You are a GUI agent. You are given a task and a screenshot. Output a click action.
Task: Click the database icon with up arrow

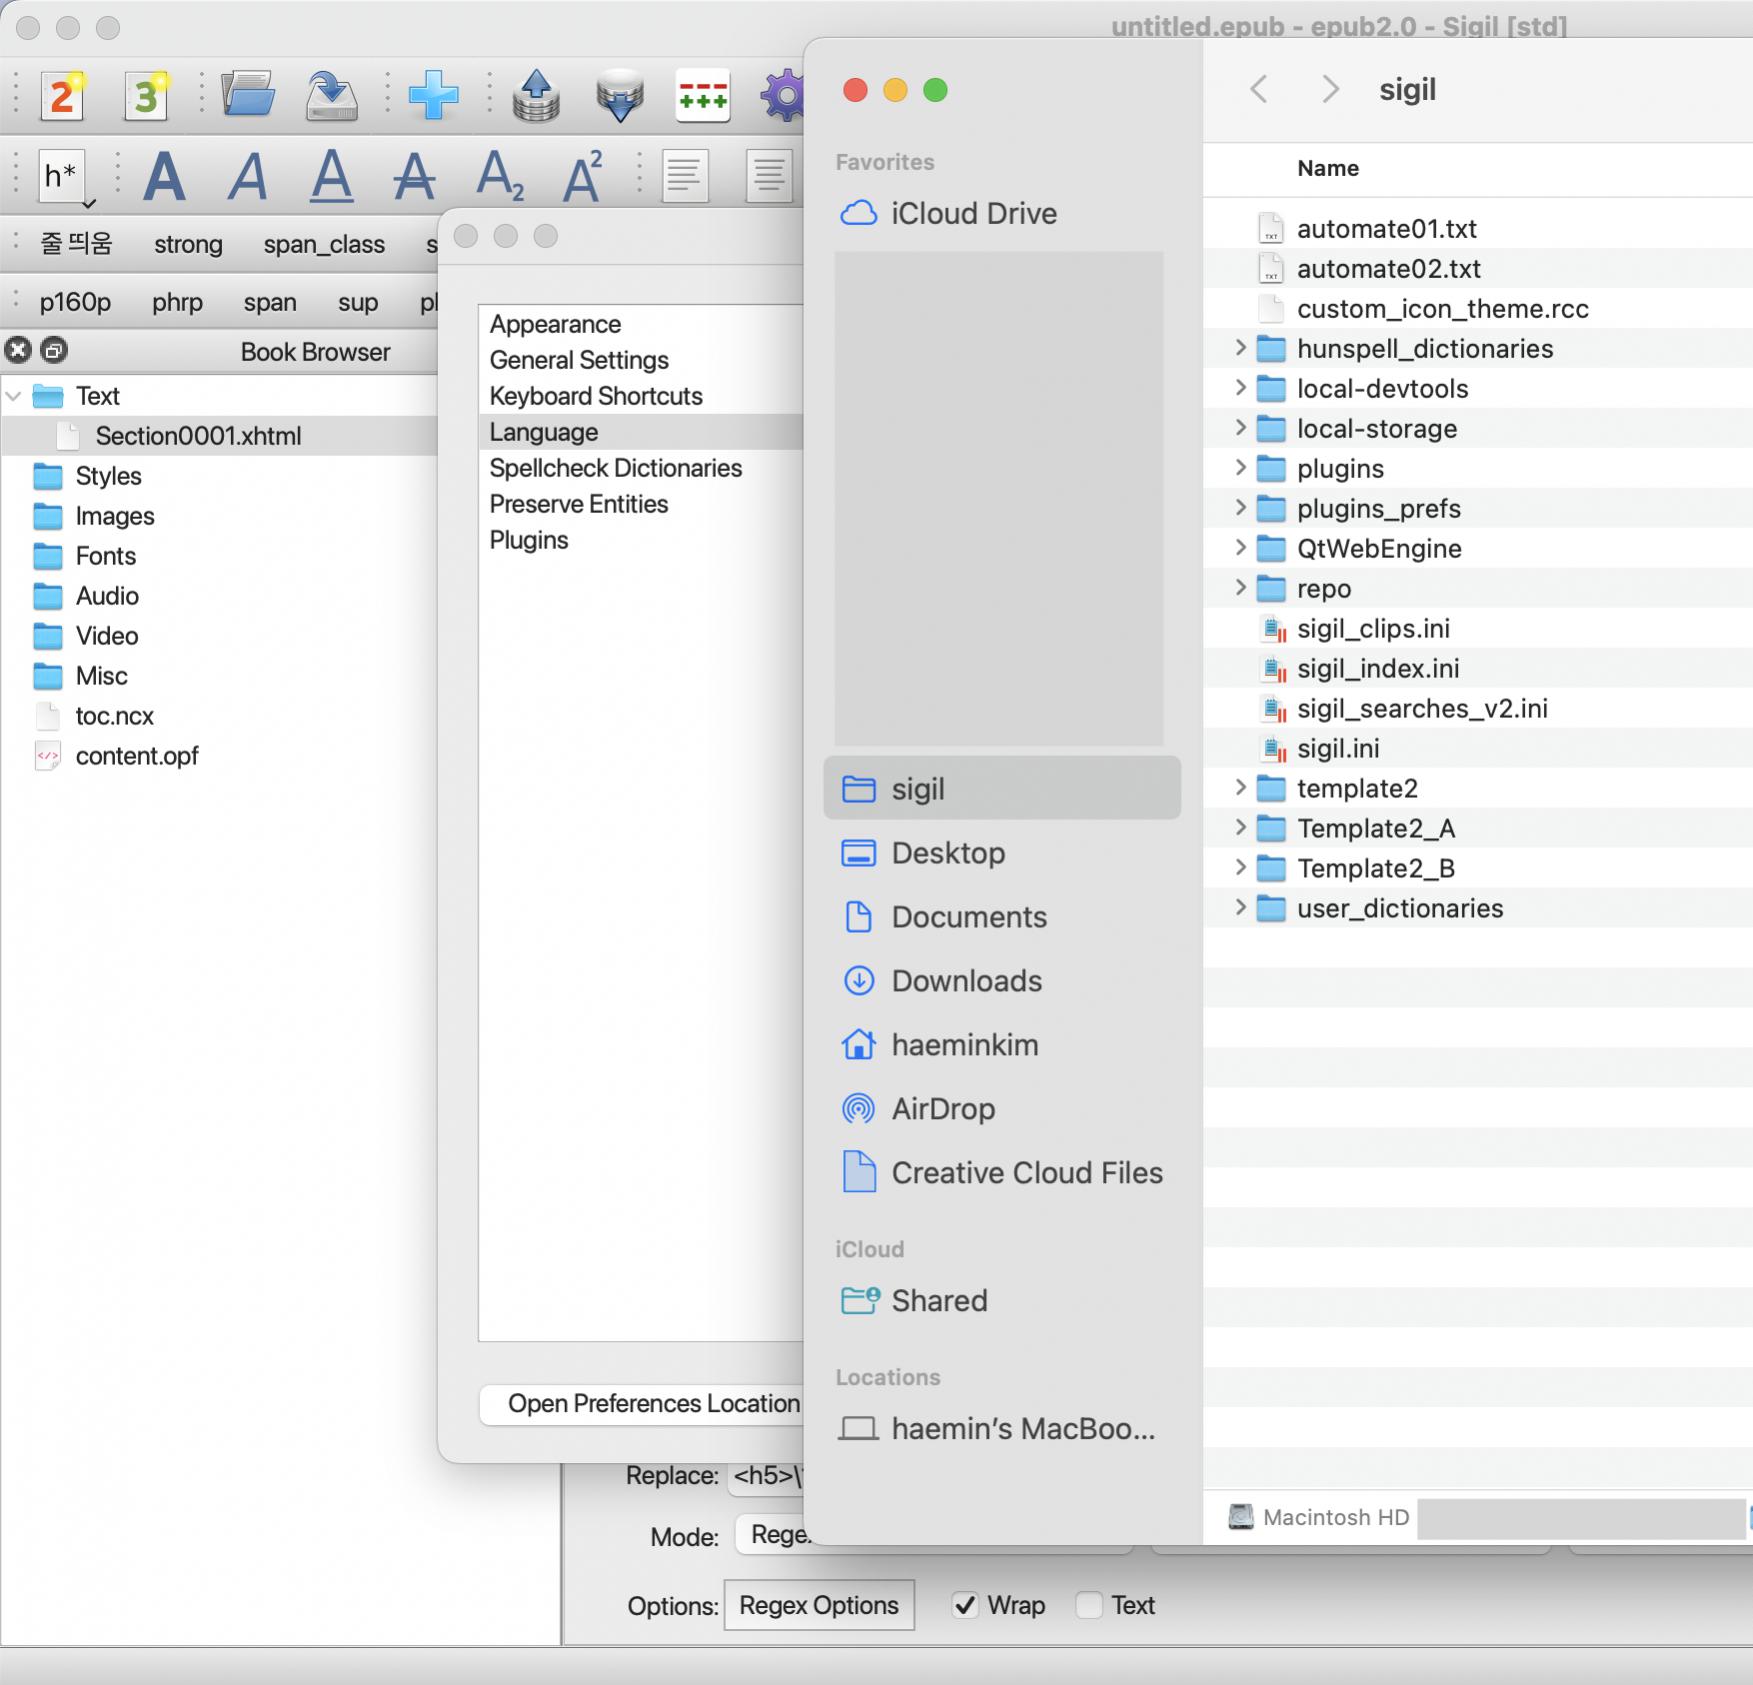click(x=536, y=96)
